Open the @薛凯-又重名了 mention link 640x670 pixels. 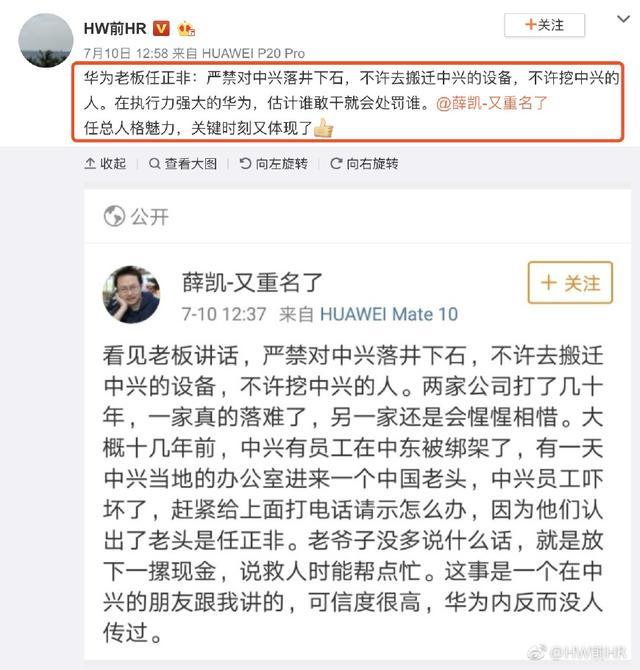(492, 103)
